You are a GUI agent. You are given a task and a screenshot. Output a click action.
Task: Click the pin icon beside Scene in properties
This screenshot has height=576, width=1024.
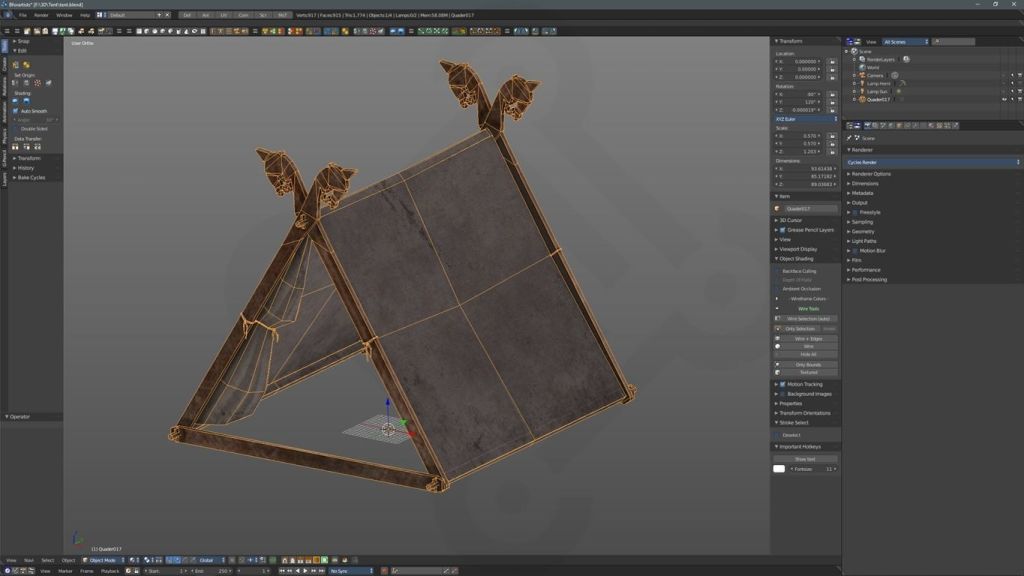click(849, 138)
